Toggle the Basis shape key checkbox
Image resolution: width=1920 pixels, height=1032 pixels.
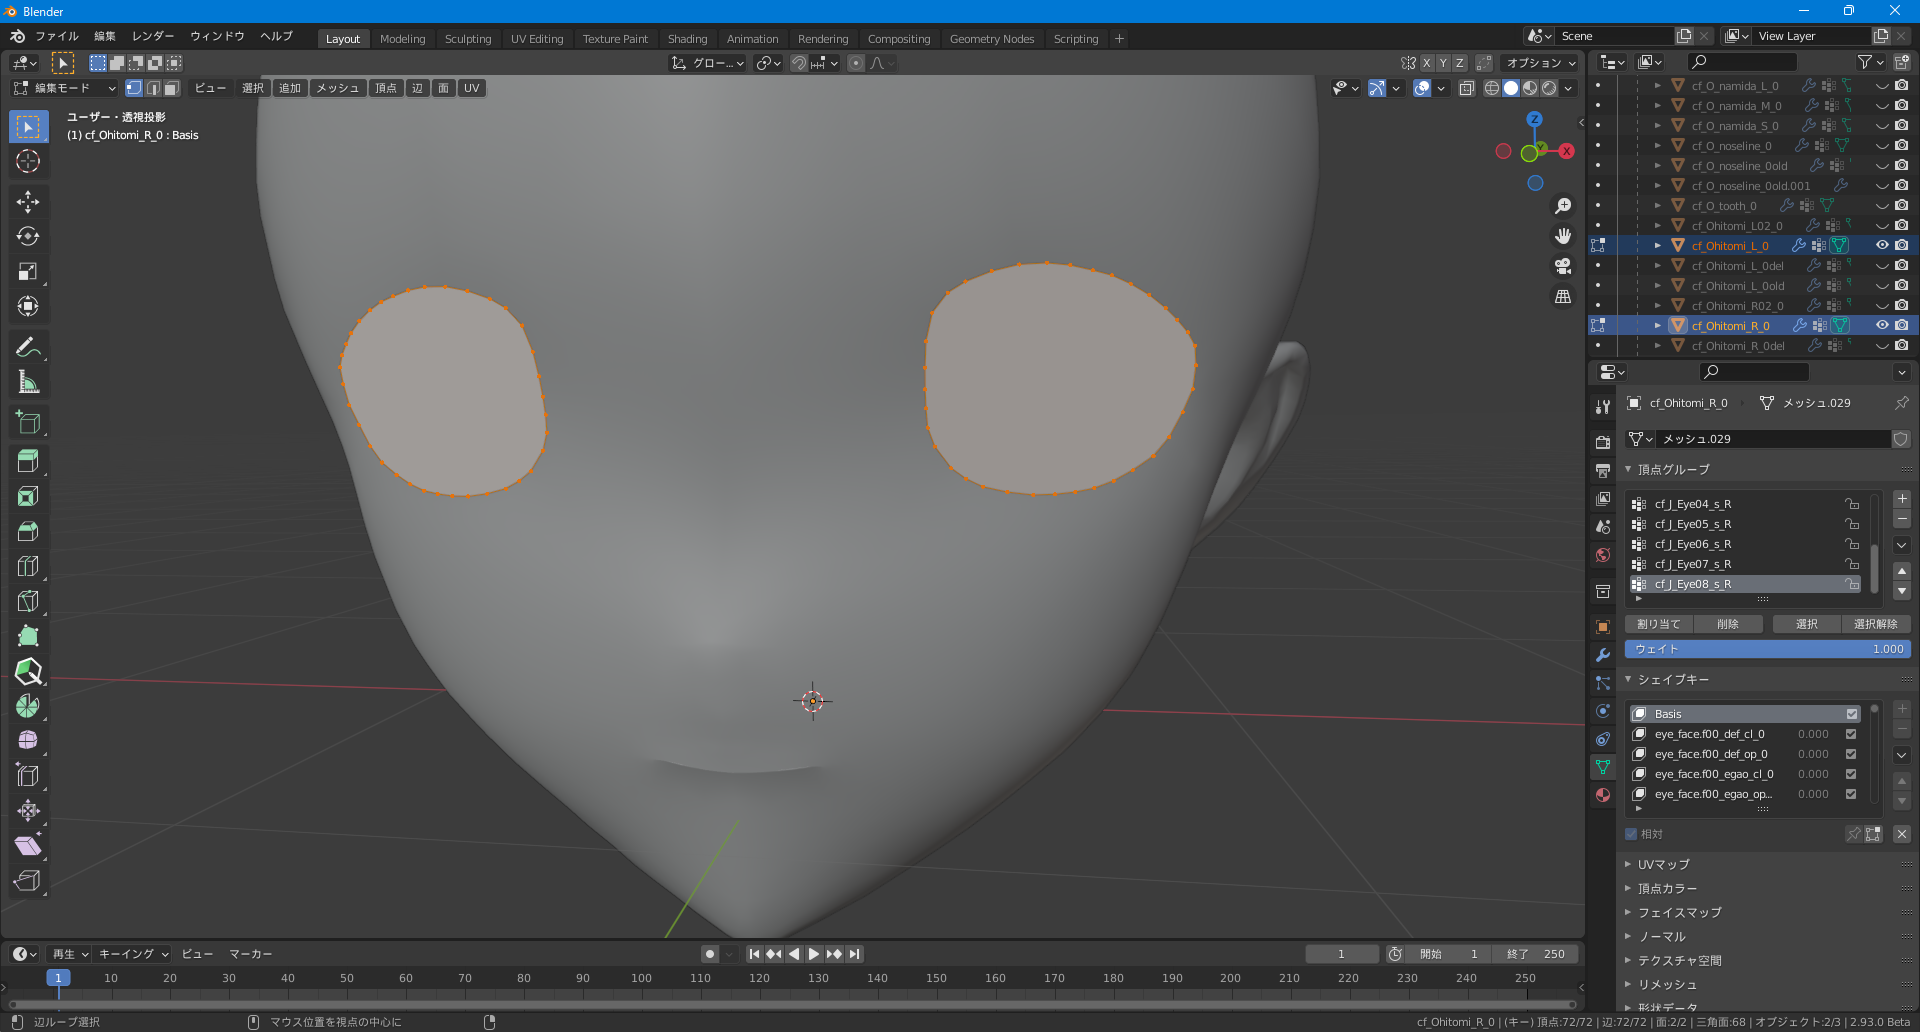point(1851,714)
